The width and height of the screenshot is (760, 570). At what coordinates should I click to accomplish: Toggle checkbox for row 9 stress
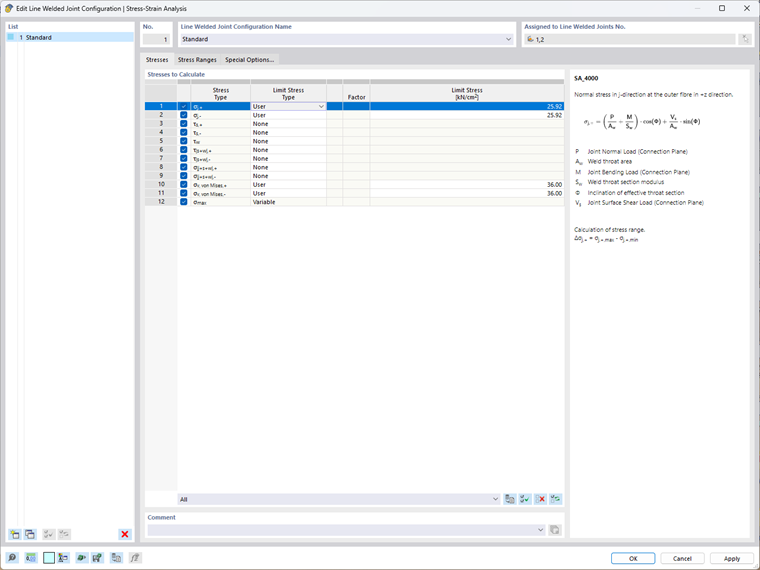coord(184,176)
